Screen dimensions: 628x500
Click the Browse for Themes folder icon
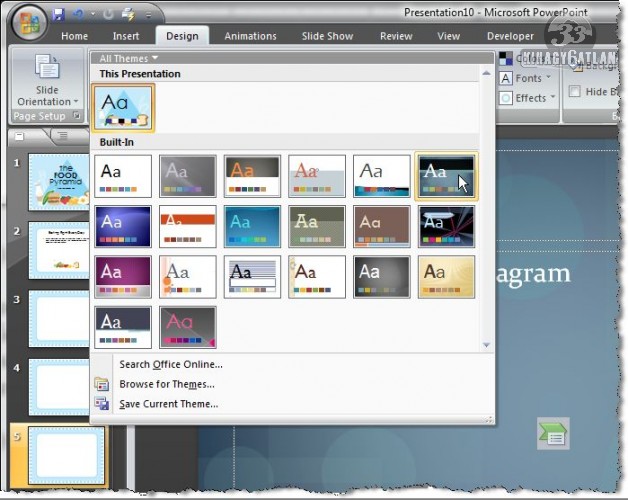pyautogui.click(x=102, y=384)
